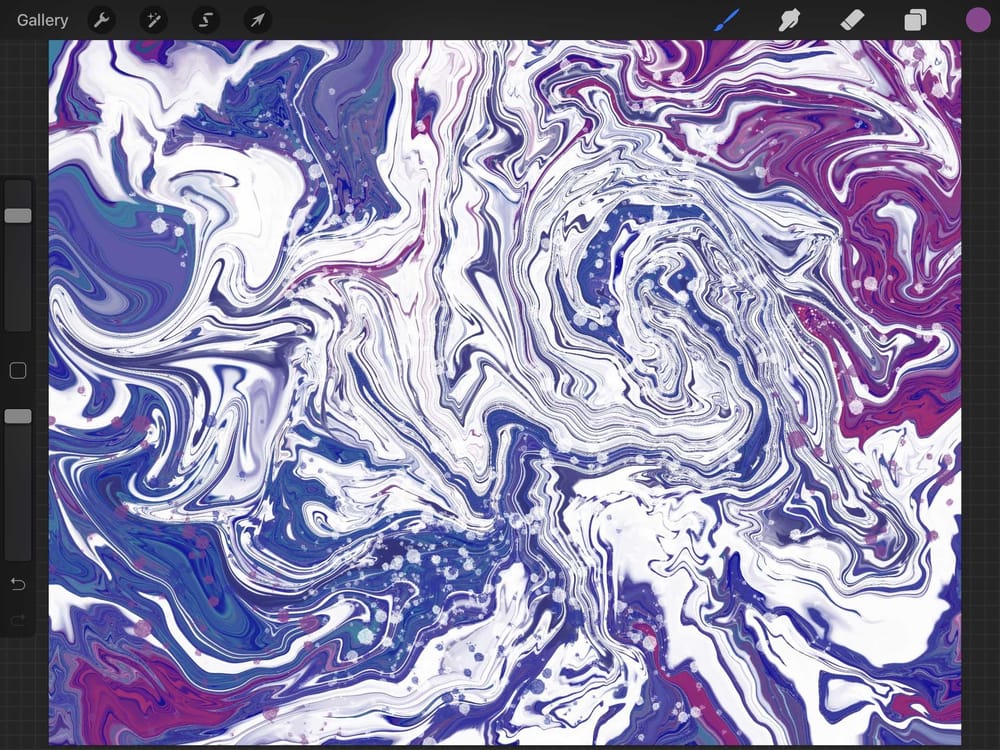Image resolution: width=1000 pixels, height=750 pixels.
Task: Open the Layers panel
Action: coord(915,20)
